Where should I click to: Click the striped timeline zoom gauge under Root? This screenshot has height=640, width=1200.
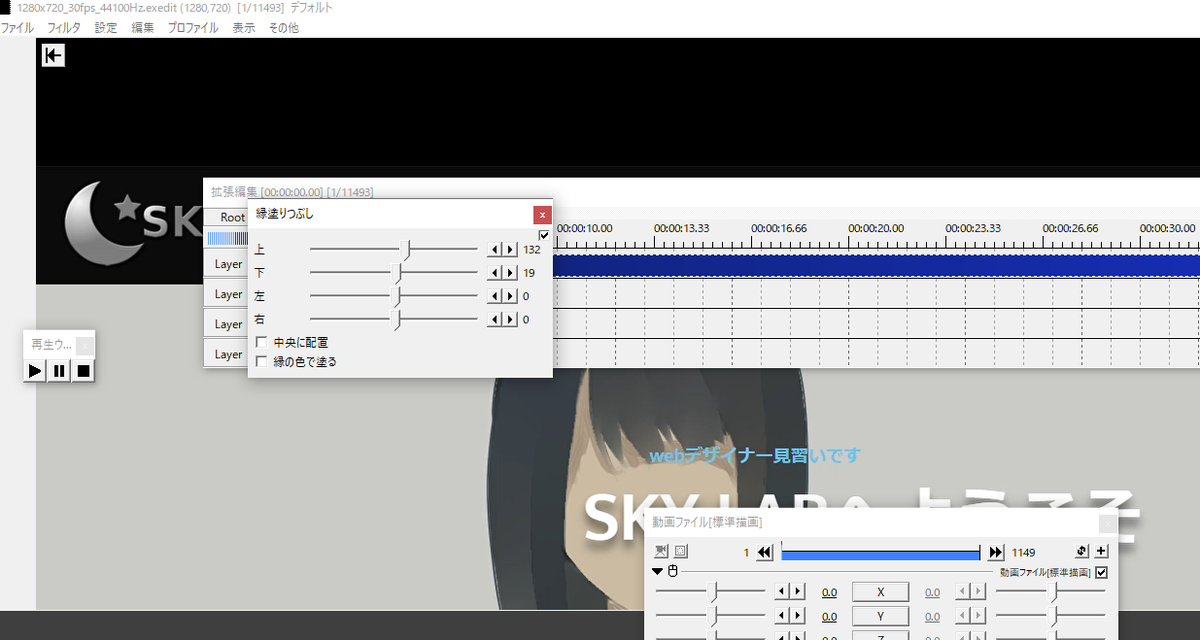click(x=227, y=238)
